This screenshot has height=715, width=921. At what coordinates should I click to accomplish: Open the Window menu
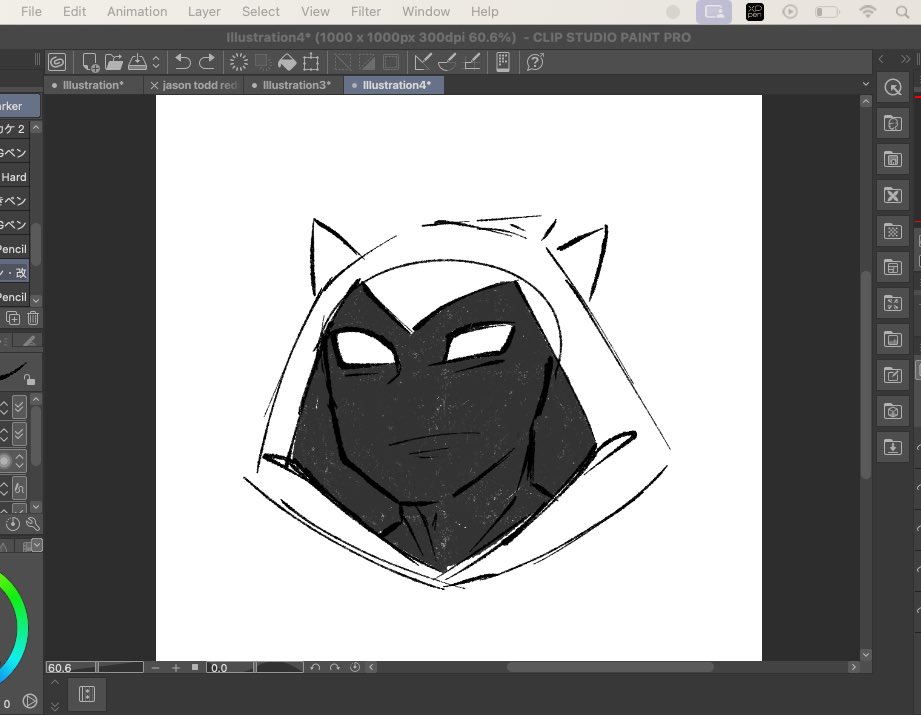[x=426, y=12]
